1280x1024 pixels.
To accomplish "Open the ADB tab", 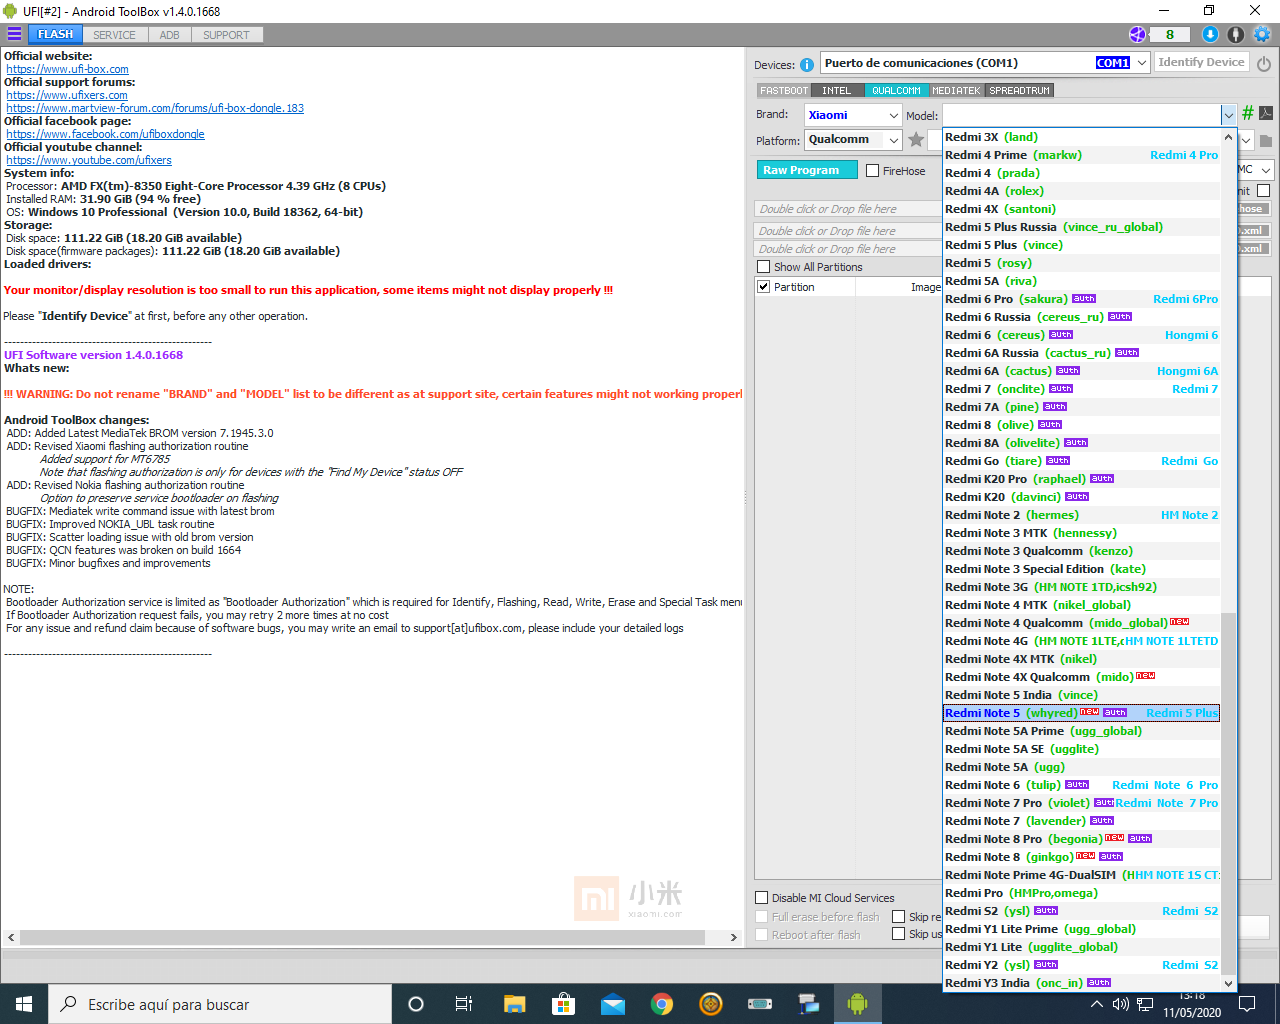I will point(170,35).
